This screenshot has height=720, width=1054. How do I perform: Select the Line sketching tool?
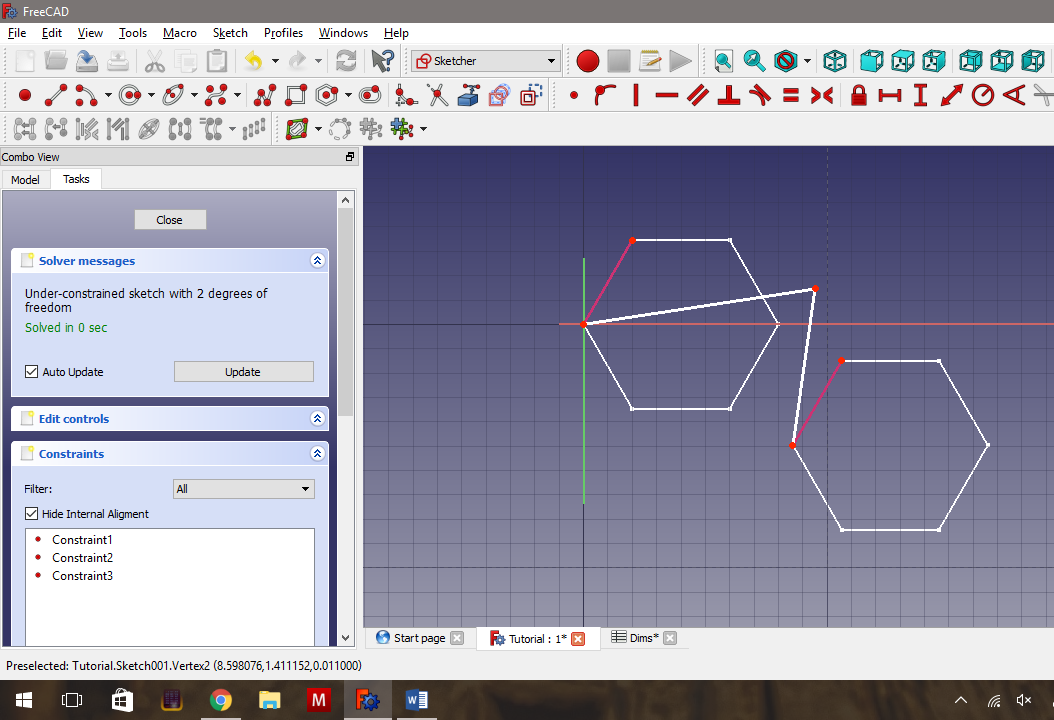pyautogui.click(x=55, y=94)
